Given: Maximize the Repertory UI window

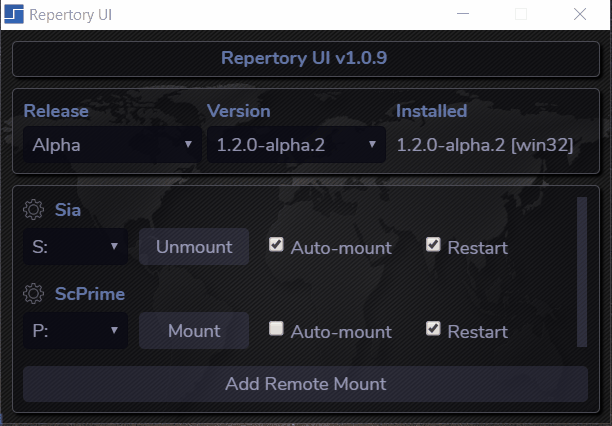Looking at the screenshot, I should click(x=520, y=15).
